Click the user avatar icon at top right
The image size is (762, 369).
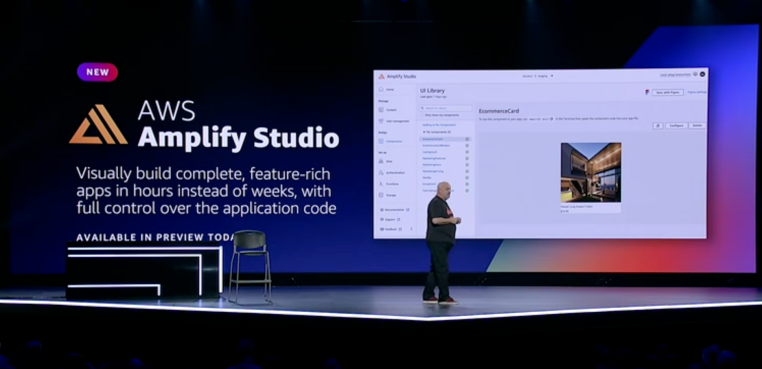point(702,74)
